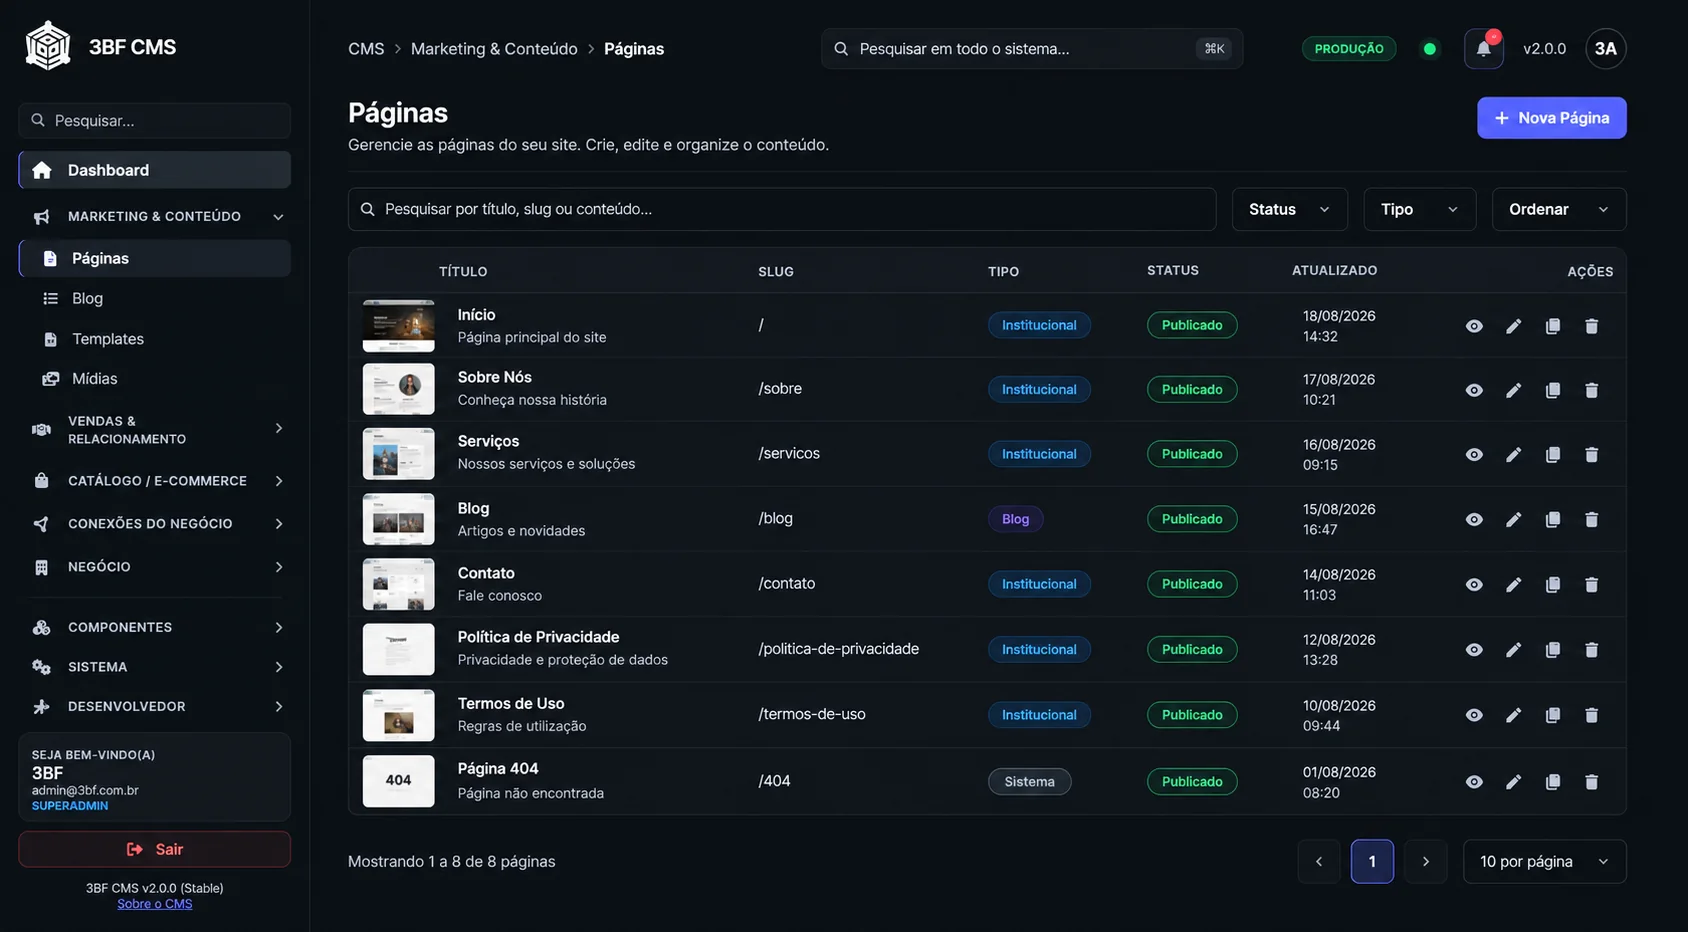The image size is (1688, 932).
Task: Expand Vendas & Relacionamento section
Action: coord(155,429)
